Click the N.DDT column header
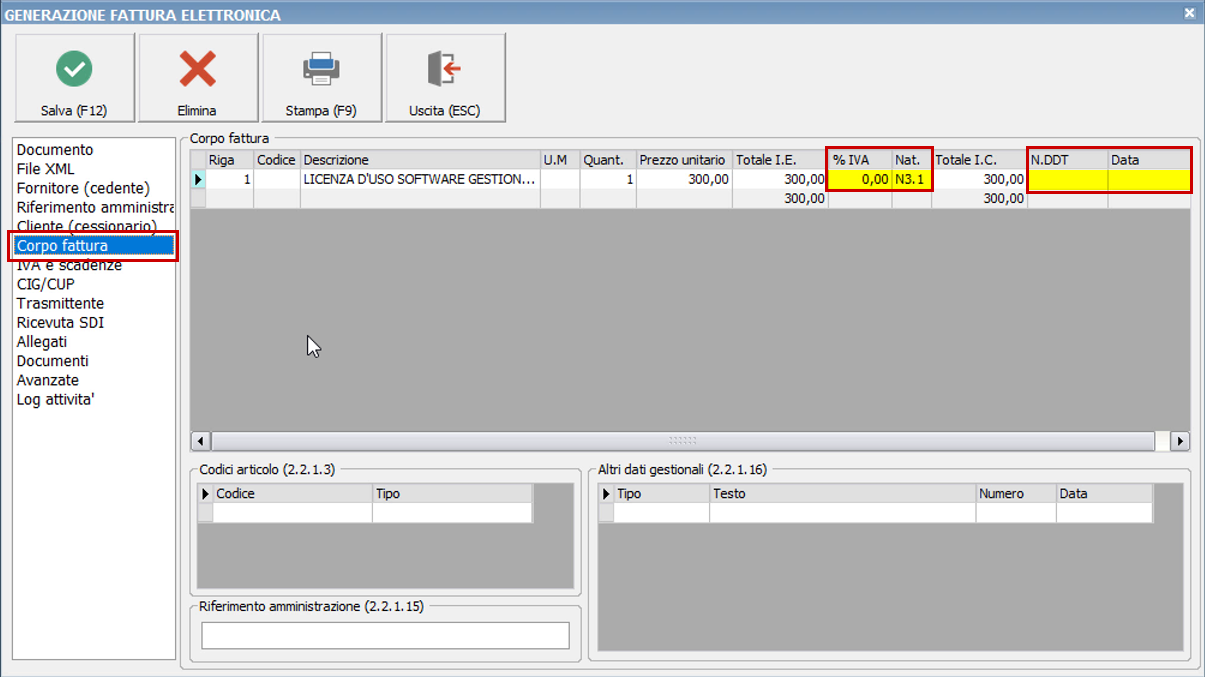 click(1067, 160)
